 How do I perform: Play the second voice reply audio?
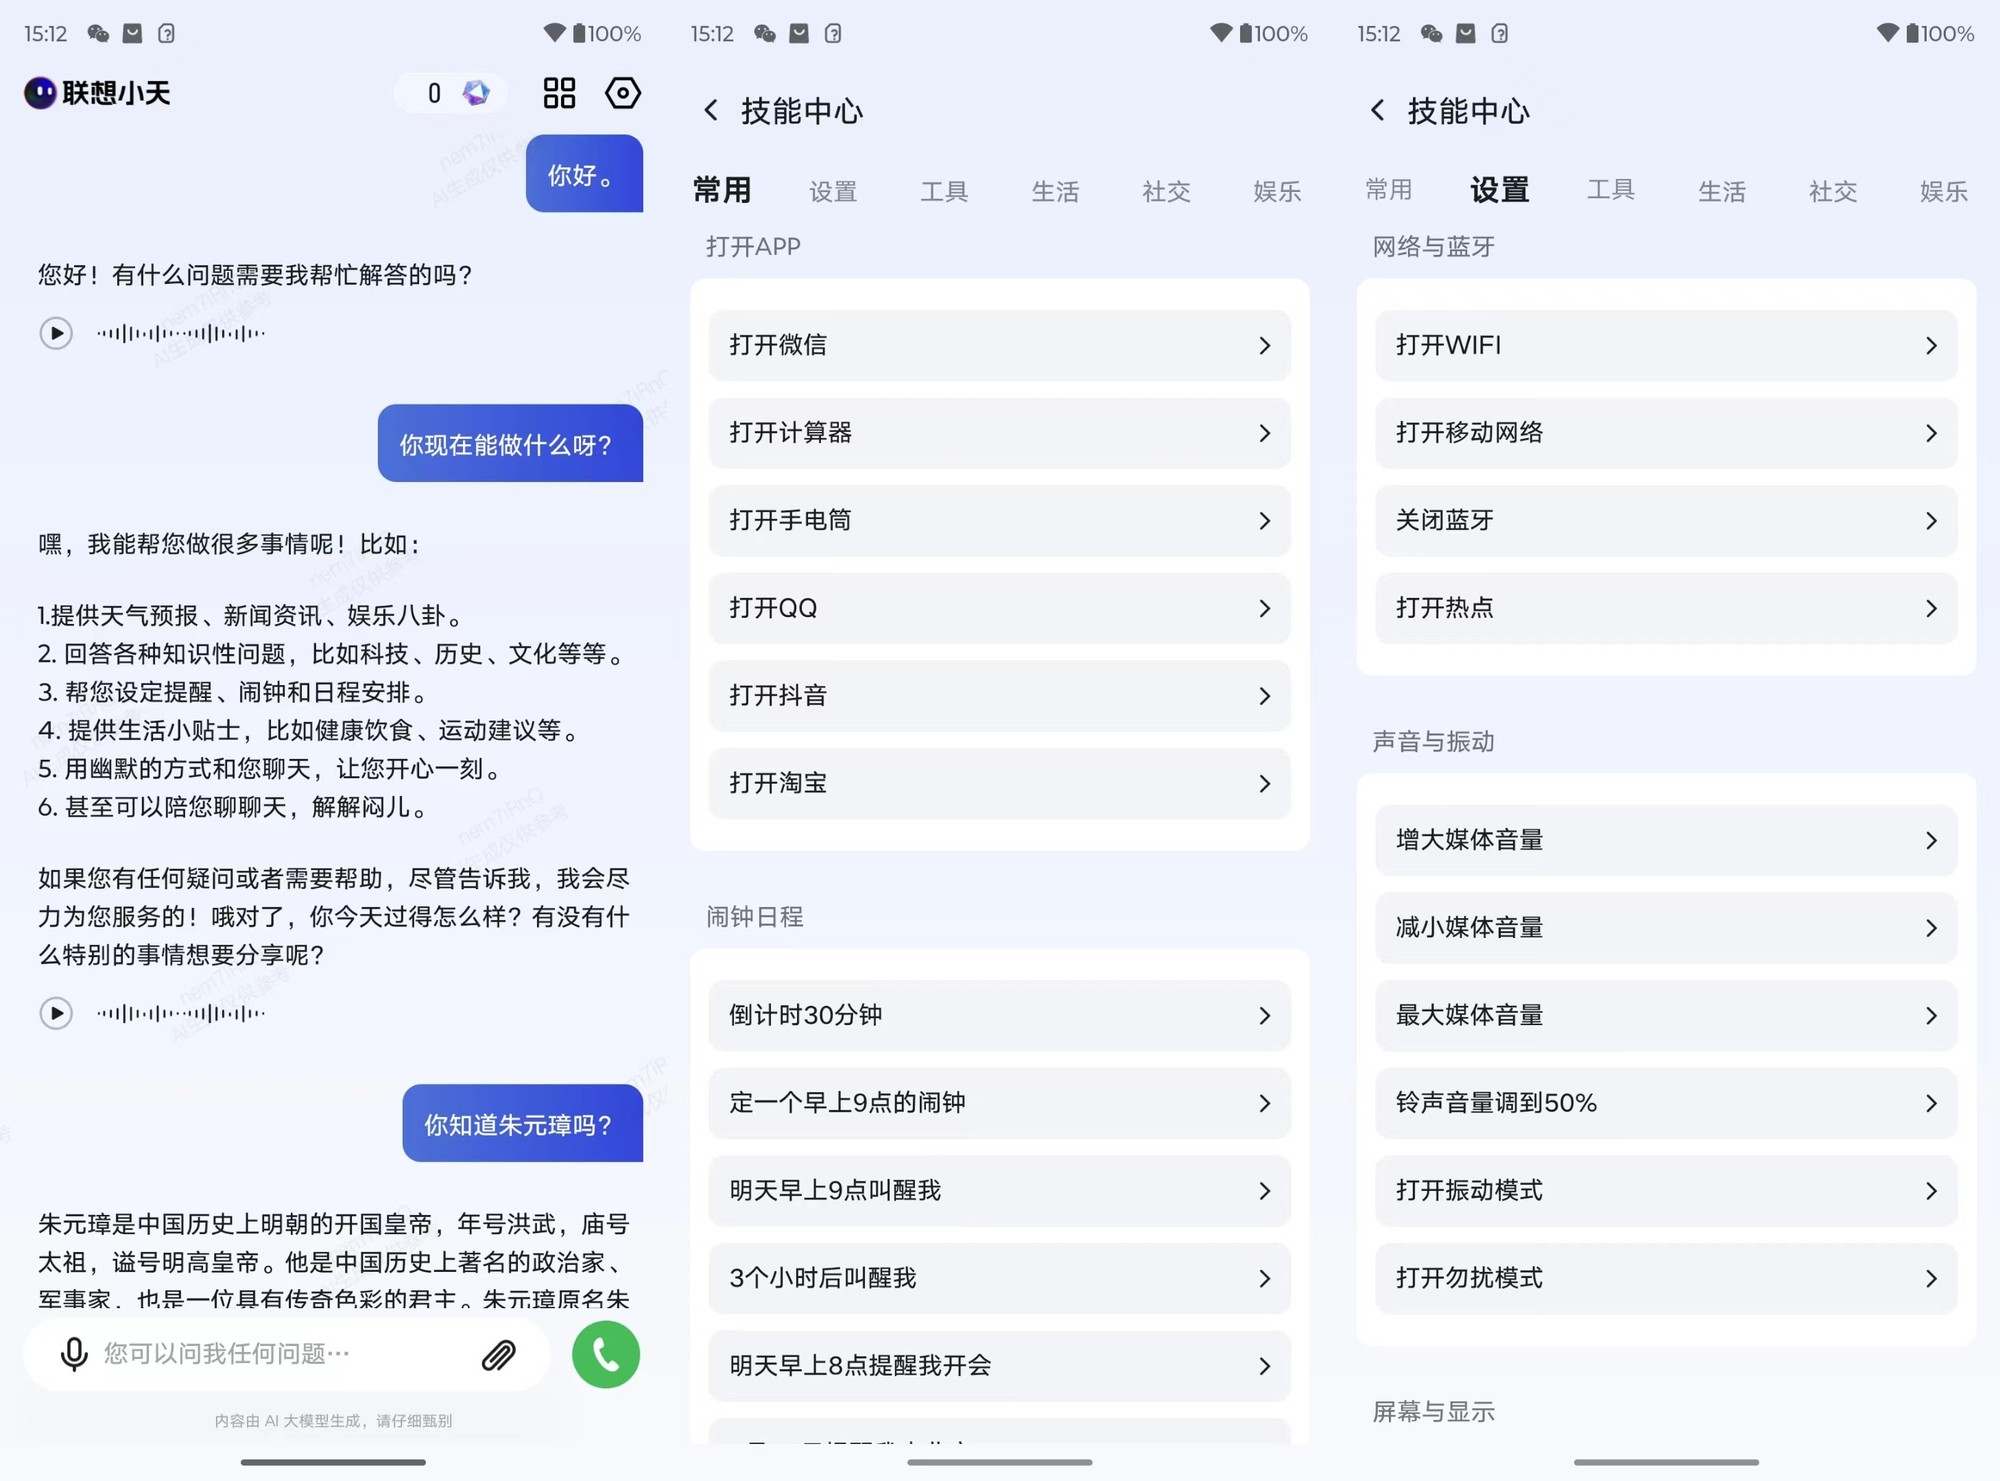[x=56, y=1013]
